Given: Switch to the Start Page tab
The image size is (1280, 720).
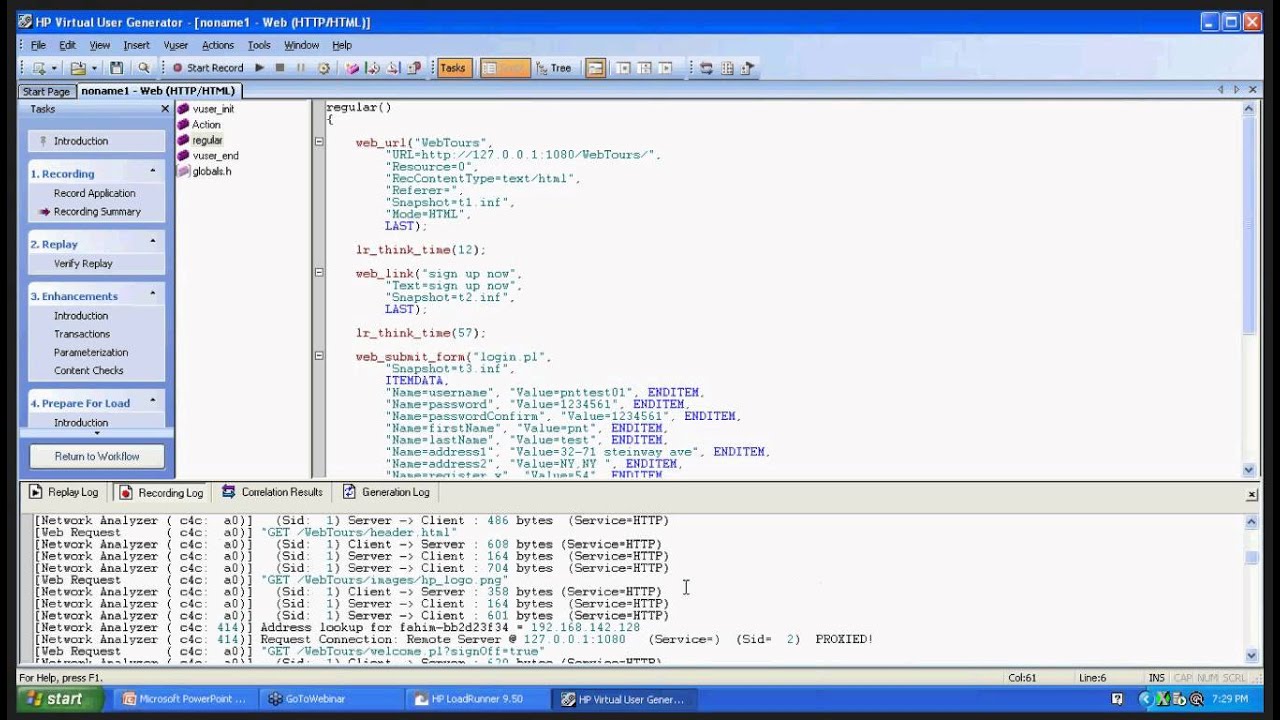Looking at the screenshot, I should pyautogui.click(x=46, y=91).
